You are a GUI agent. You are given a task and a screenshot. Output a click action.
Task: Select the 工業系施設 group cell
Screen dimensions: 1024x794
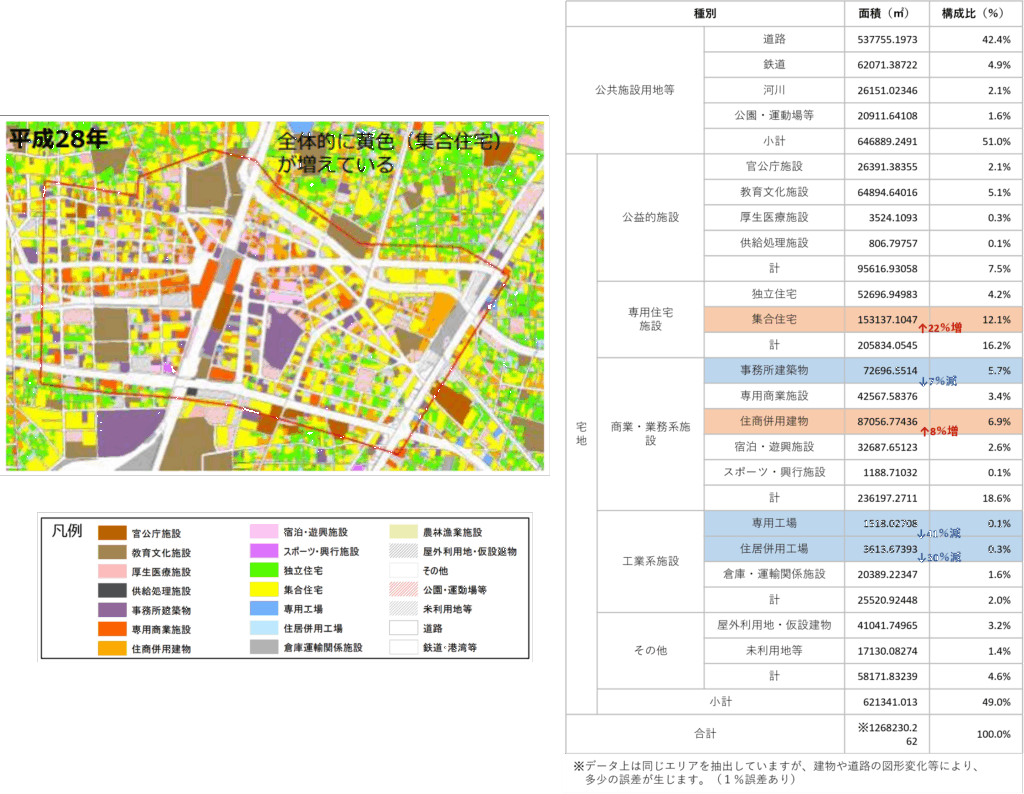click(650, 561)
